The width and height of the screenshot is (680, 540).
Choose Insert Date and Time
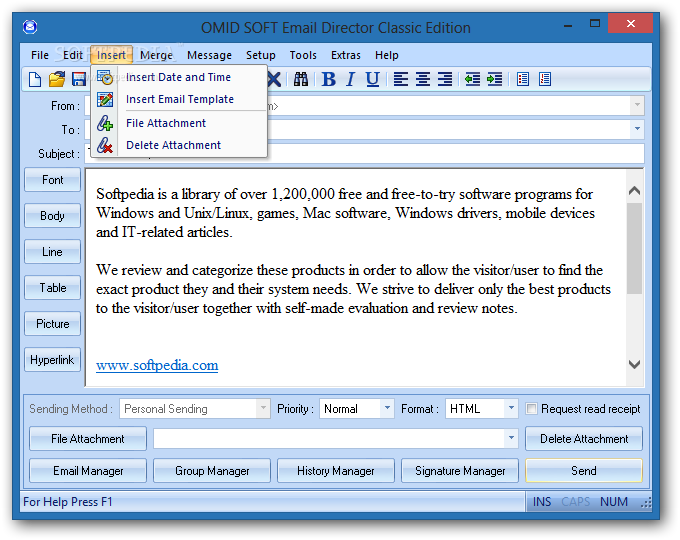click(x=179, y=78)
